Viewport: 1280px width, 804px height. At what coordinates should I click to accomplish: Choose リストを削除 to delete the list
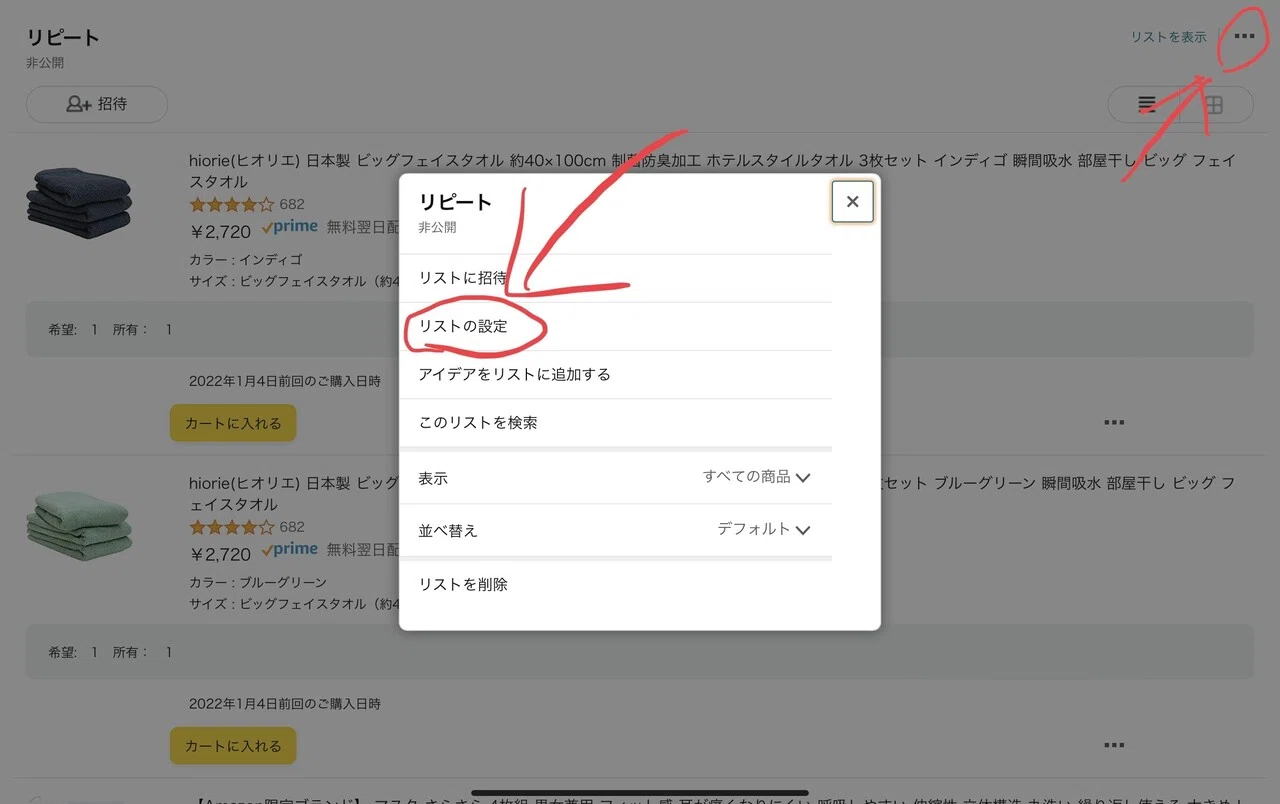[615, 584]
